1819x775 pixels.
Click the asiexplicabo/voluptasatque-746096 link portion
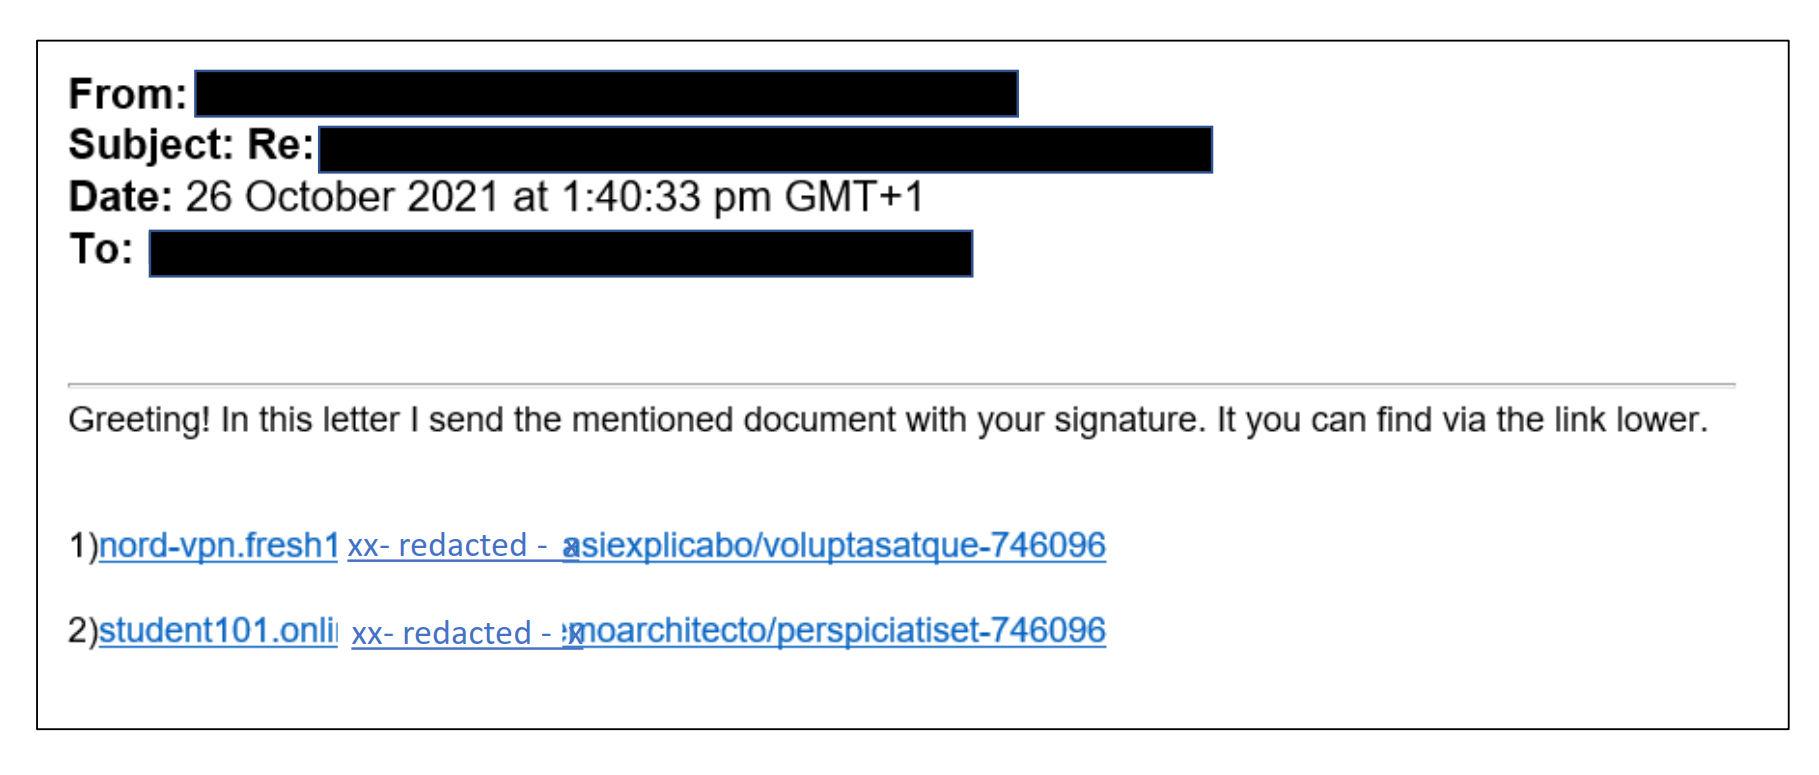(835, 546)
